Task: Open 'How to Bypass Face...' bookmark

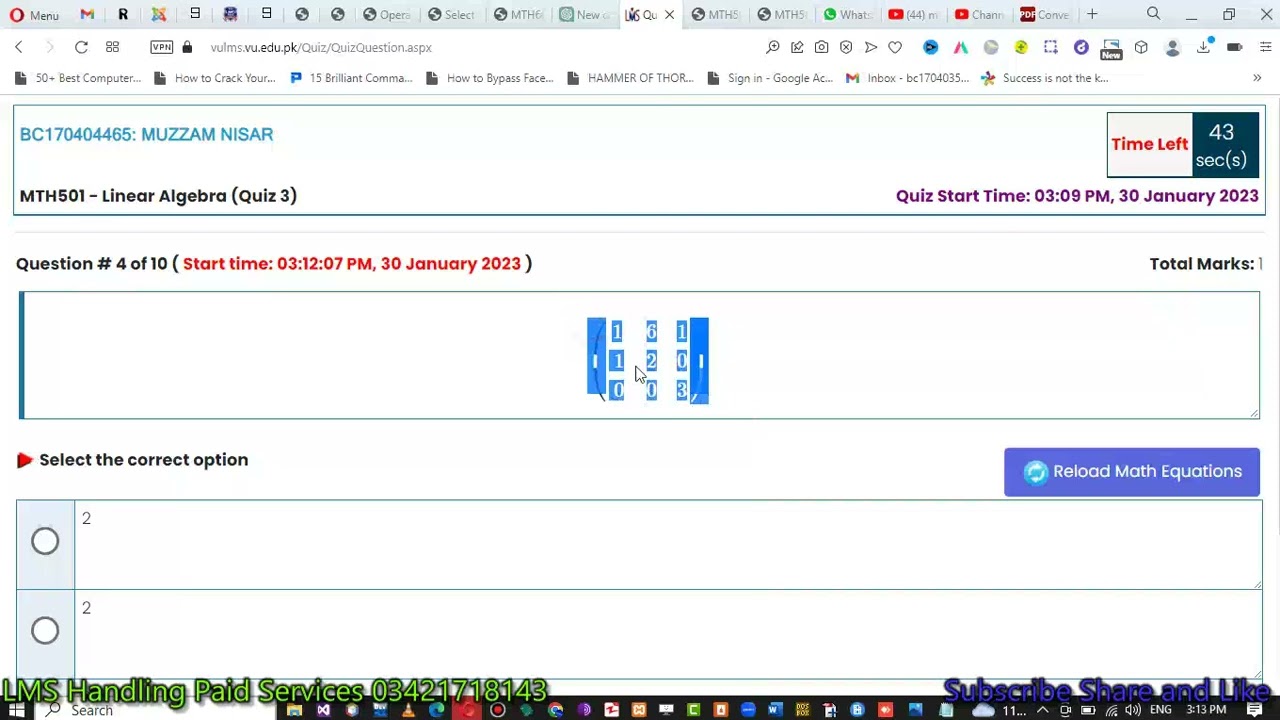Action: click(x=490, y=78)
